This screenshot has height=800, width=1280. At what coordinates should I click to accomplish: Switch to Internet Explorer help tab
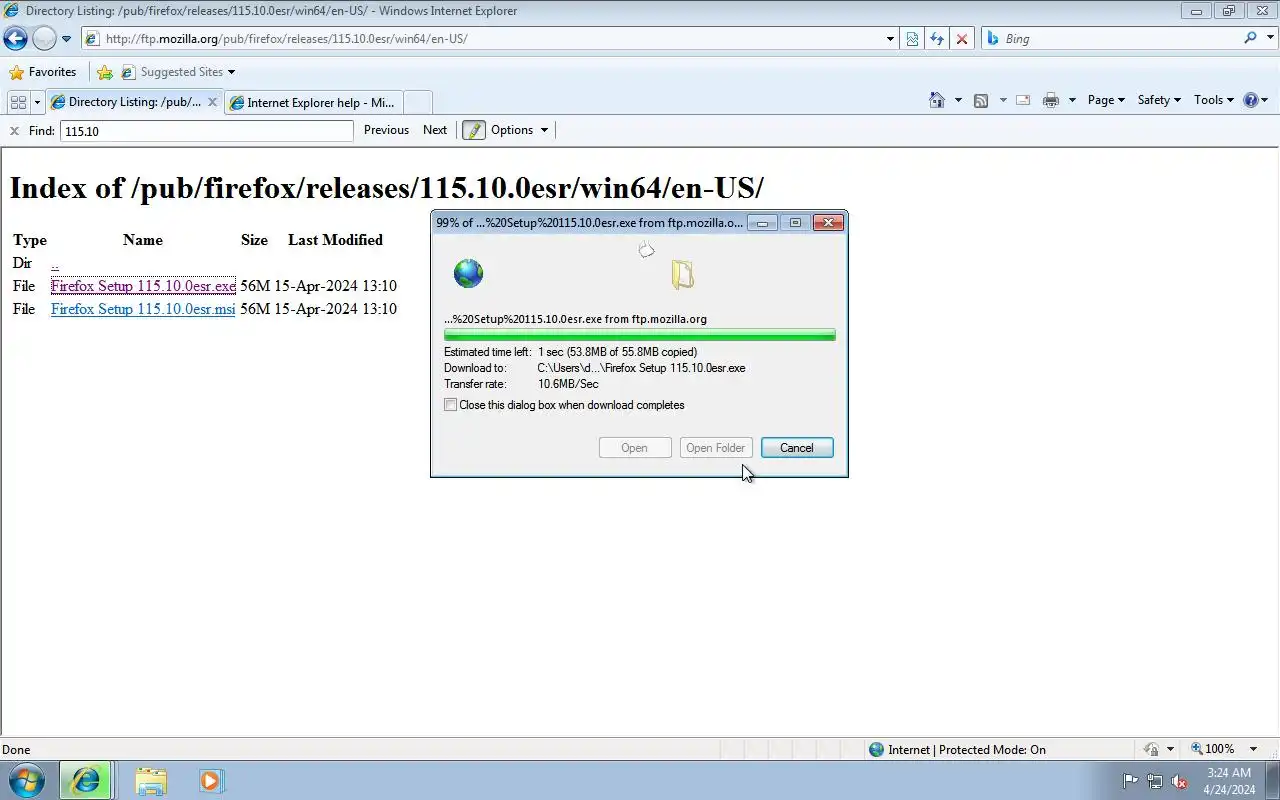click(x=313, y=102)
